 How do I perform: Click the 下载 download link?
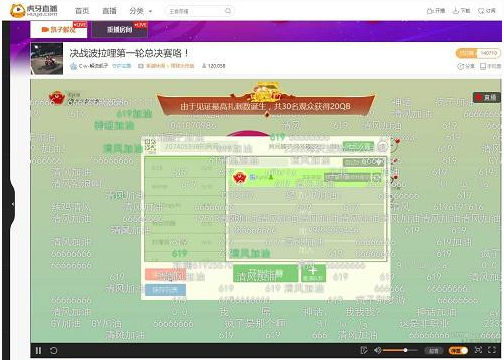461,11
